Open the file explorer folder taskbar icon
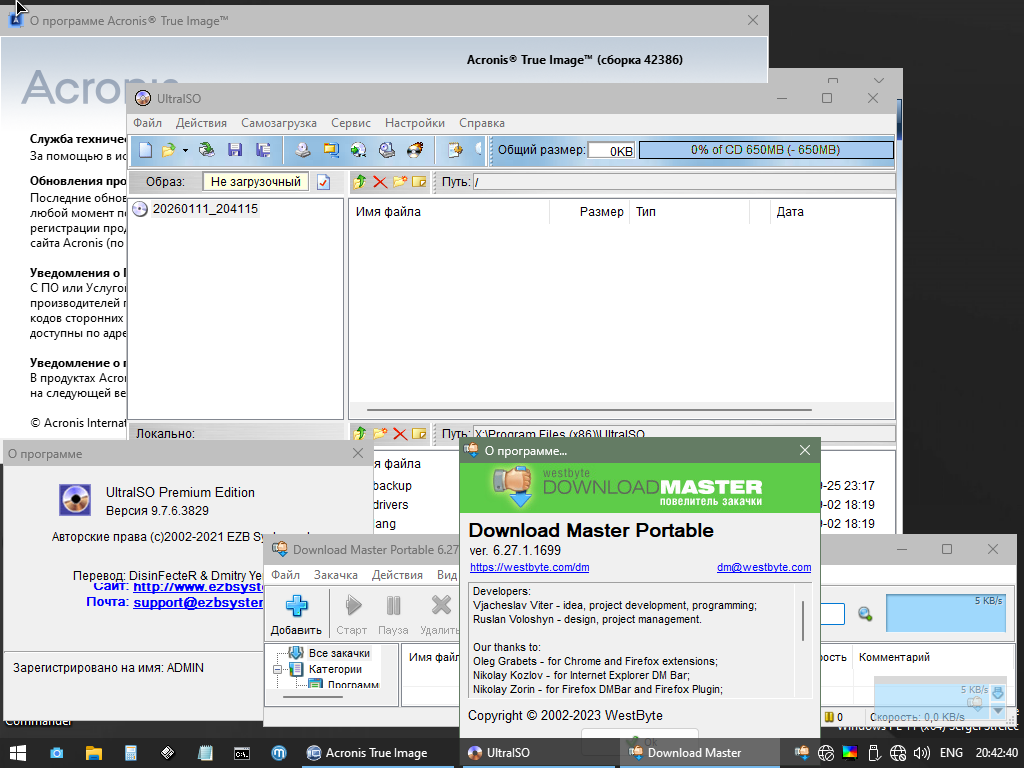 point(93,753)
